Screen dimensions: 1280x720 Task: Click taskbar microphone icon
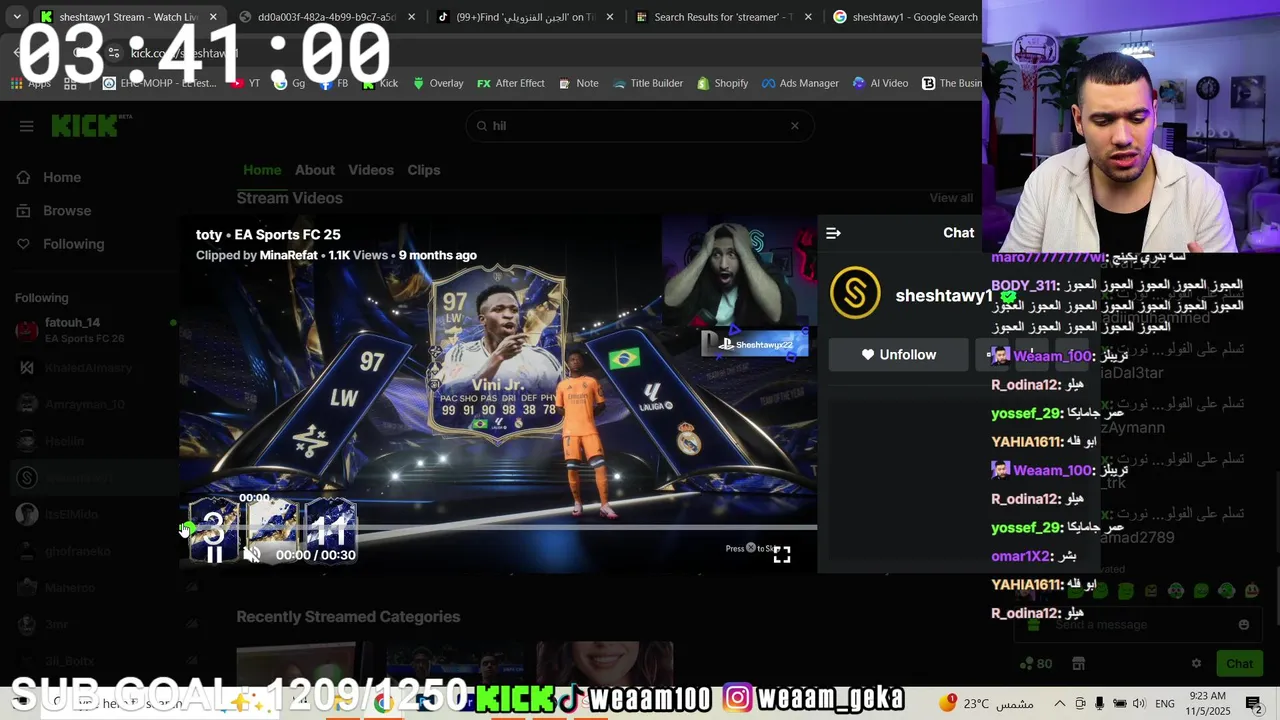[1099, 703]
